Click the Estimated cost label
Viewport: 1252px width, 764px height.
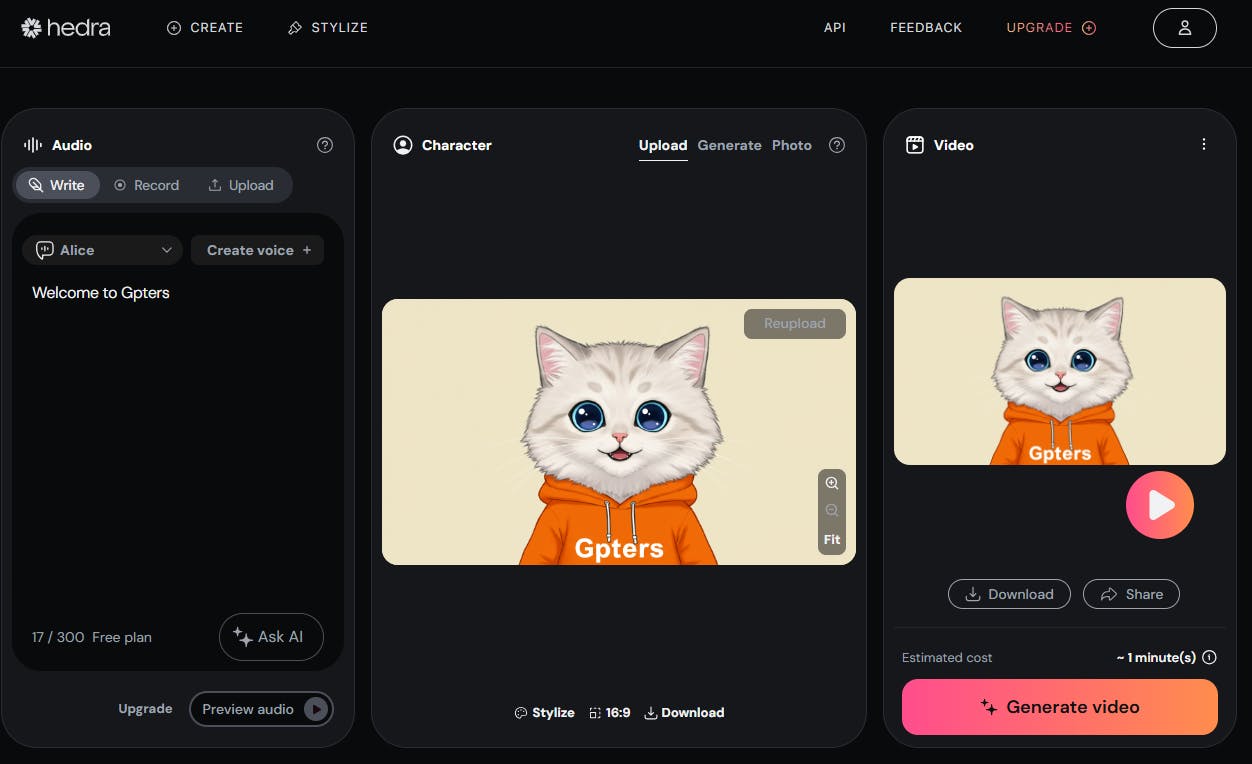coord(947,658)
